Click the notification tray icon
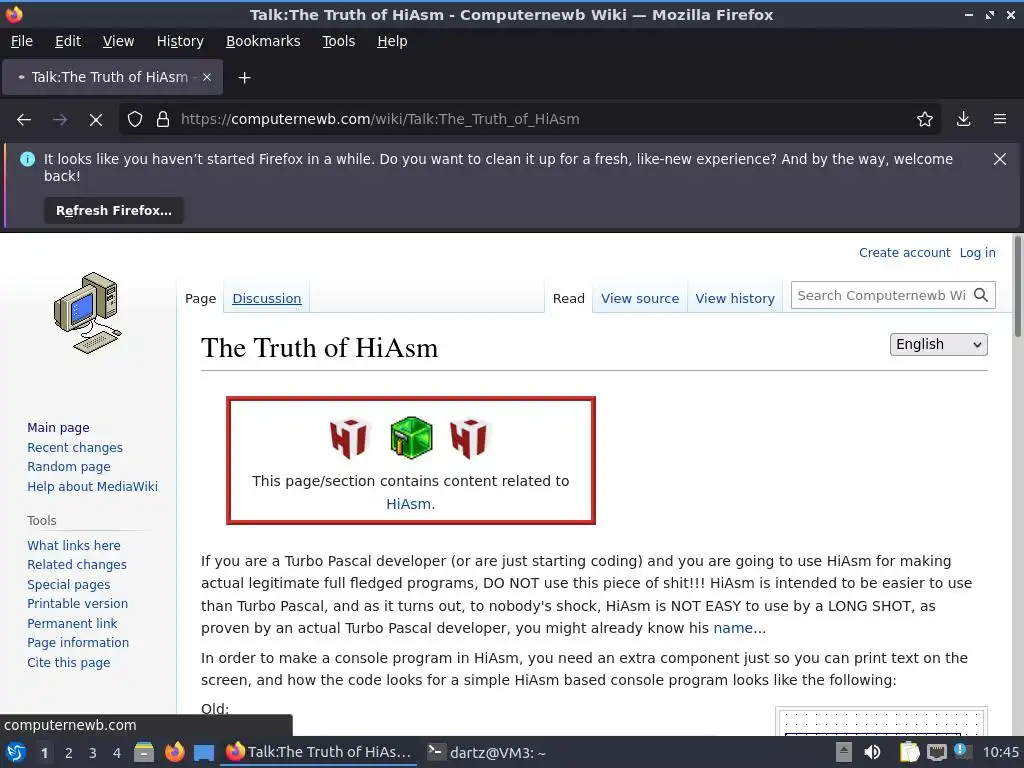The height and width of the screenshot is (768, 1024). (961, 751)
